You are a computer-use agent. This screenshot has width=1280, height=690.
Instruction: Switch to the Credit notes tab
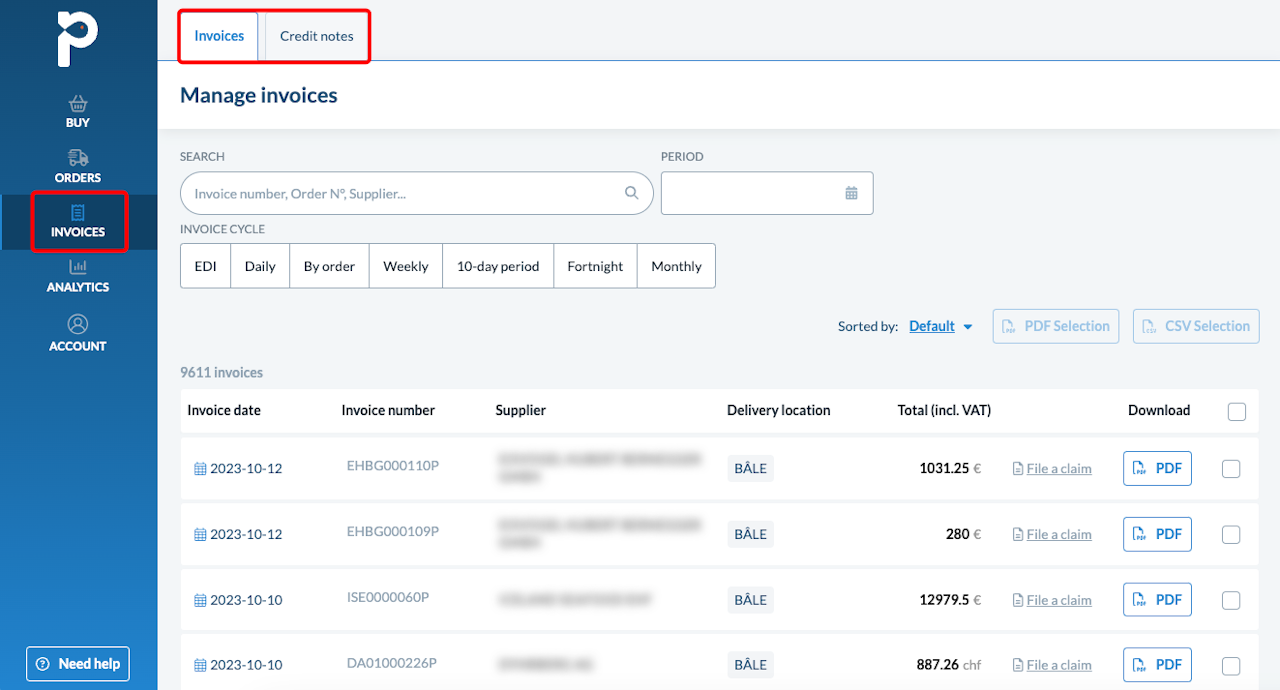(316, 36)
